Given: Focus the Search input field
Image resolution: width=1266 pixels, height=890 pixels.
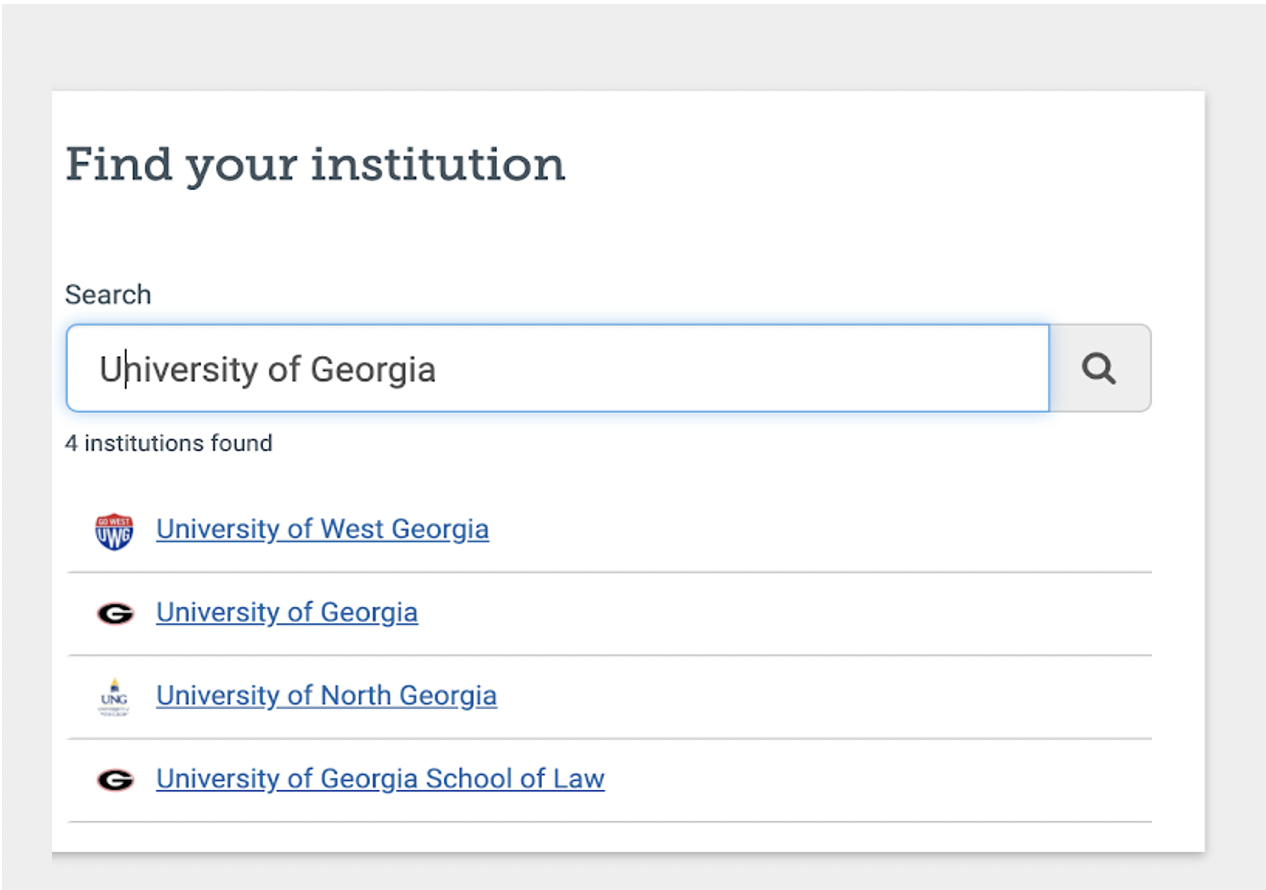Looking at the screenshot, I should pyautogui.click(x=557, y=368).
